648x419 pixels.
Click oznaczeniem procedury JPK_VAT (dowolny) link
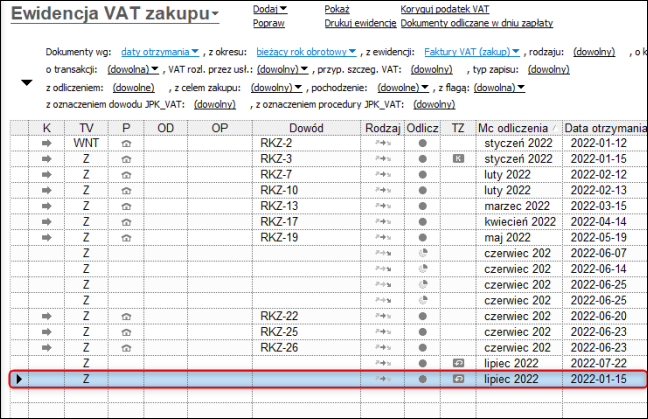tap(434, 105)
